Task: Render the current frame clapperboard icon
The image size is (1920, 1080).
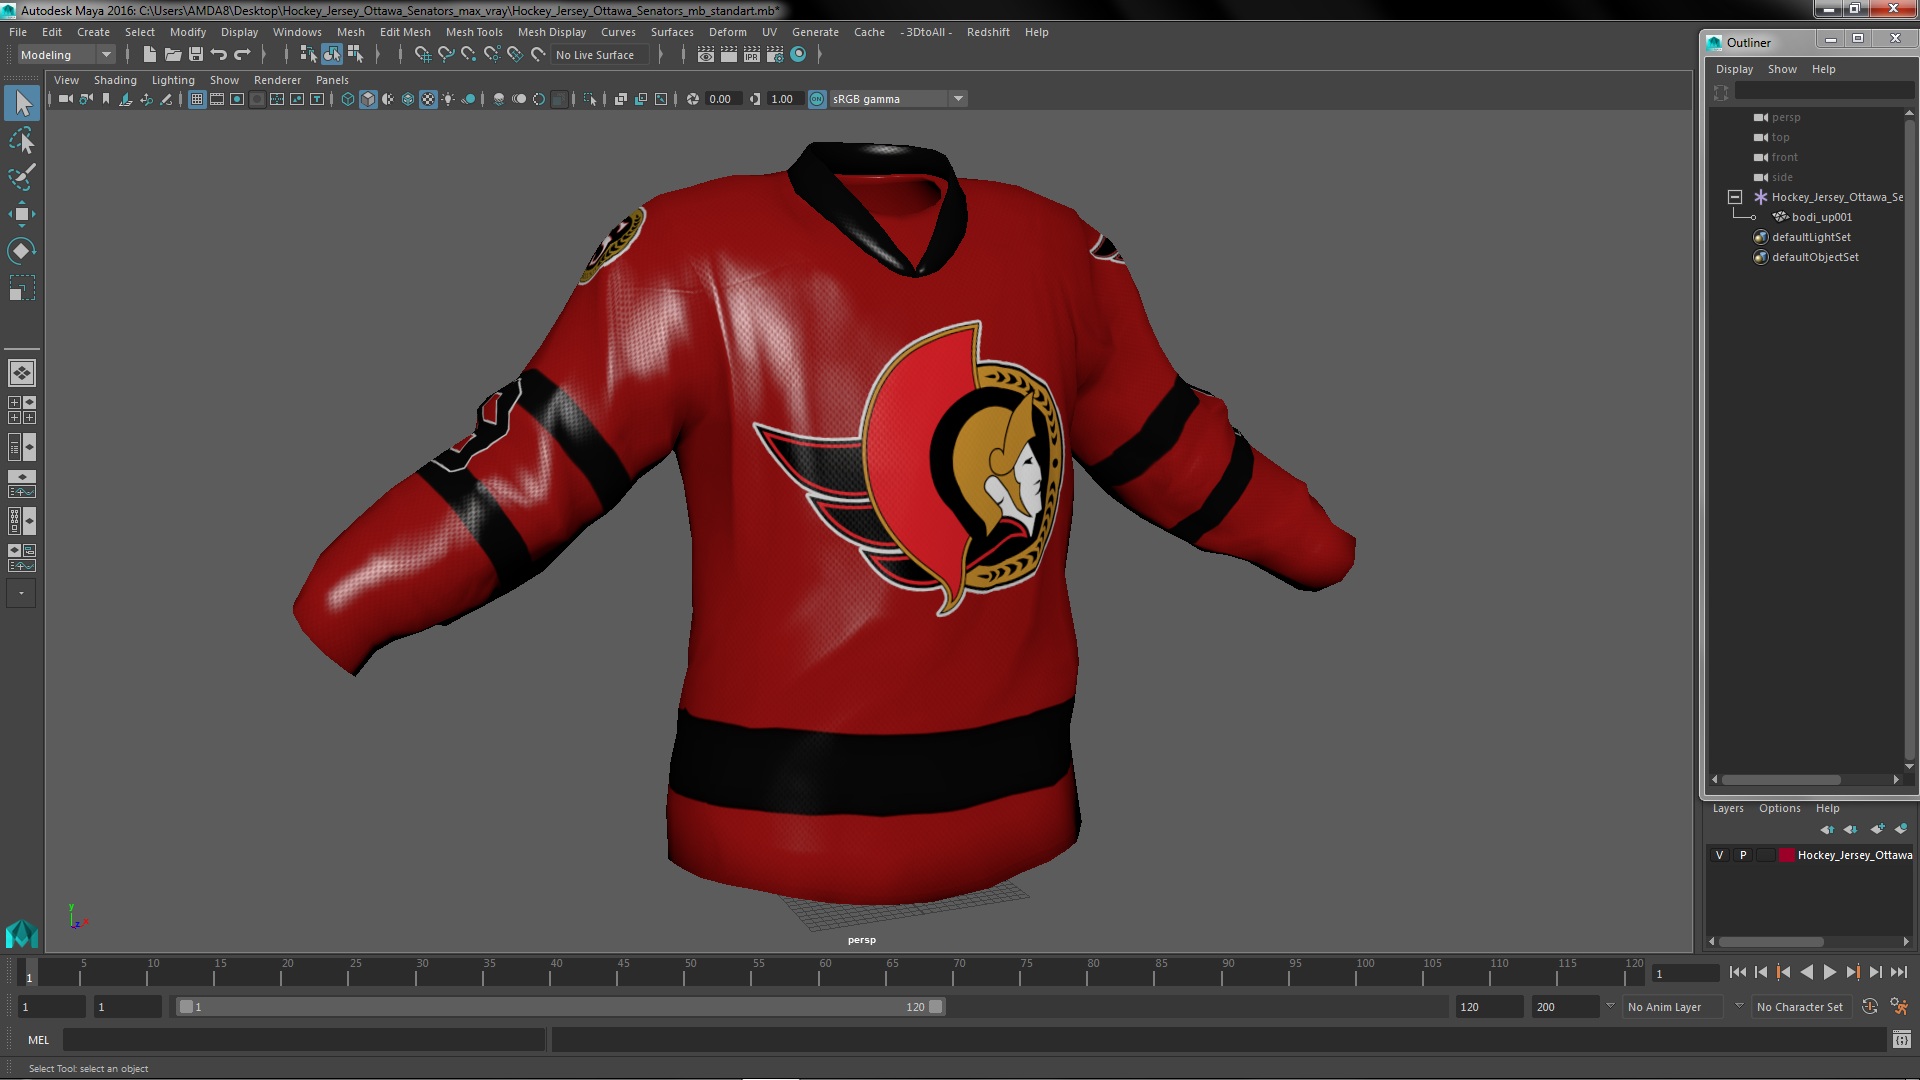Action: pos(729,55)
